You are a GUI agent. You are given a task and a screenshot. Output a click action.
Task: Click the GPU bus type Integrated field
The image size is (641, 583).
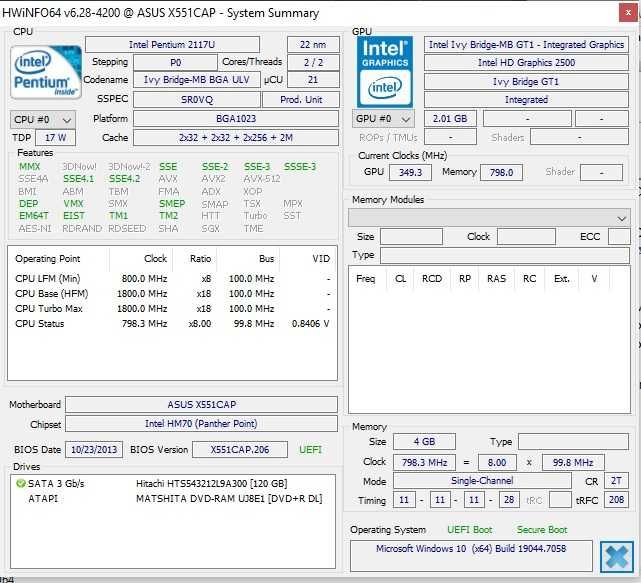coord(526,100)
